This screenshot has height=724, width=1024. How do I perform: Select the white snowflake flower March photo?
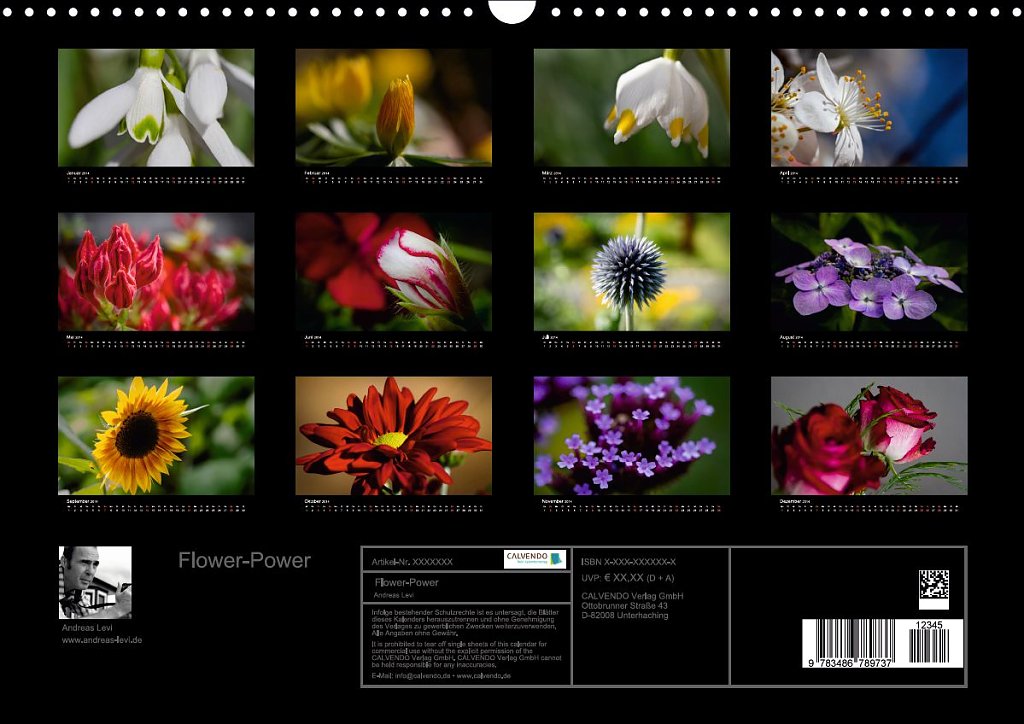[631, 108]
